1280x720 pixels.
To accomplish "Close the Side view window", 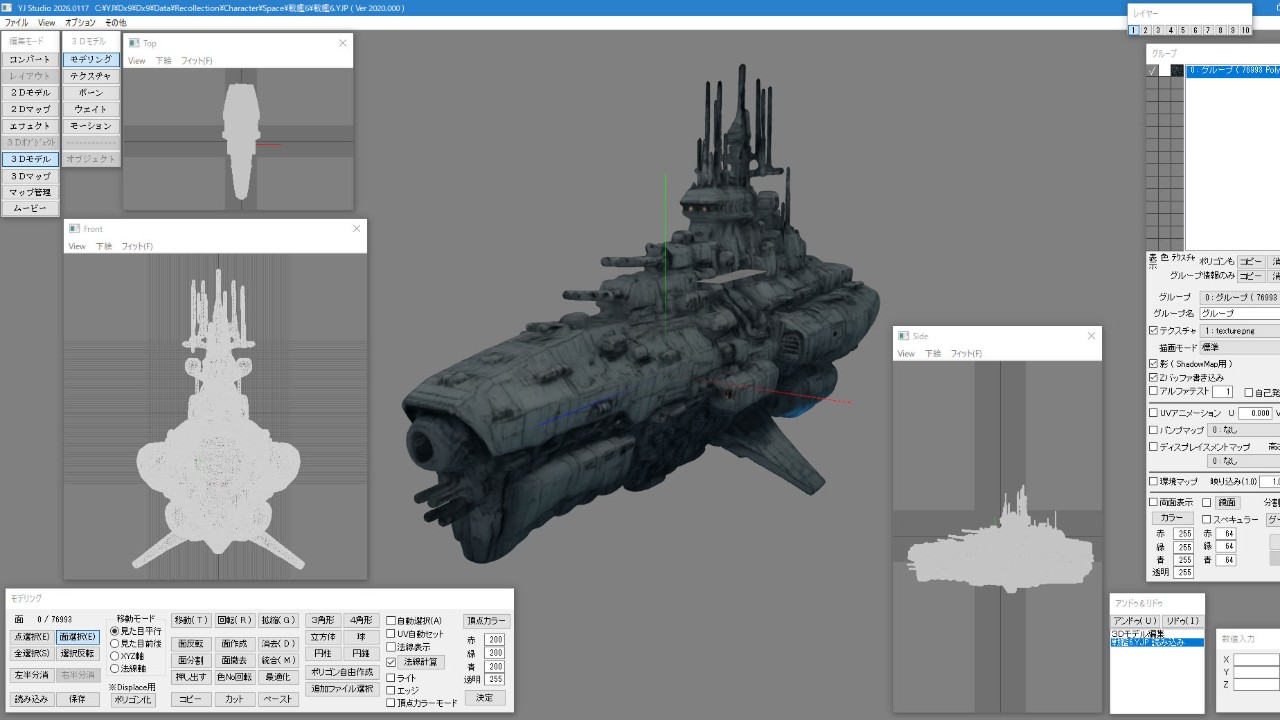I will pos(1091,336).
